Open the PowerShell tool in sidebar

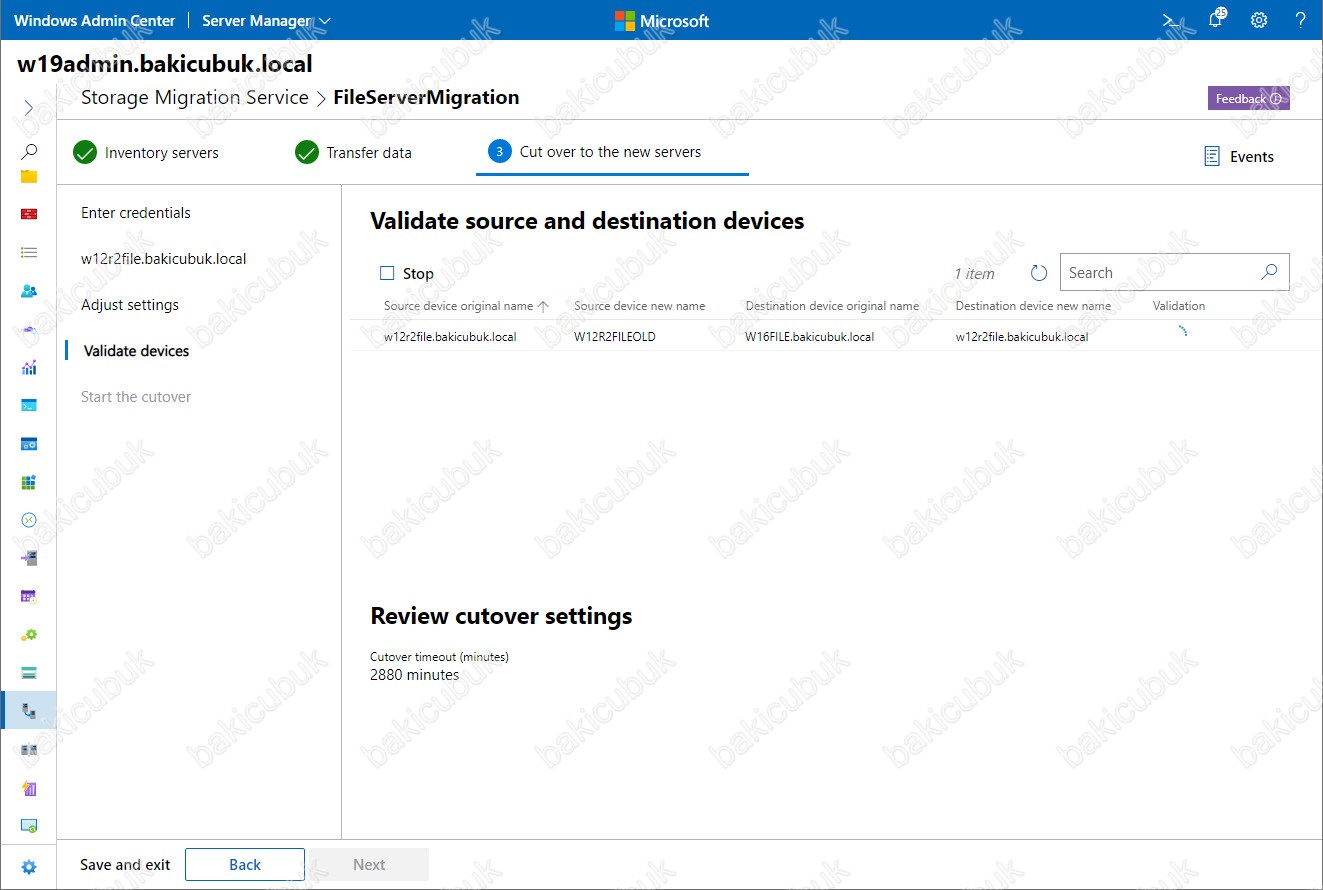click(x=29, y=405)
